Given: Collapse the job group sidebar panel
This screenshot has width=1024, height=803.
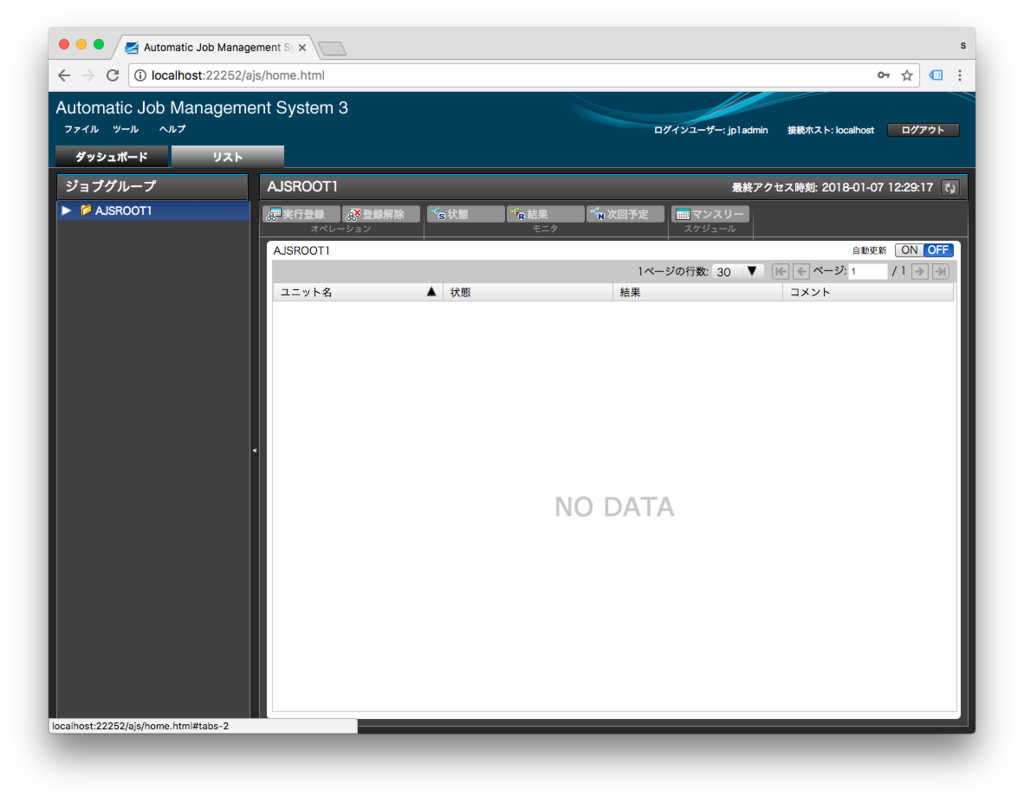Looking at the screenshot, I should tap(255, 450).
